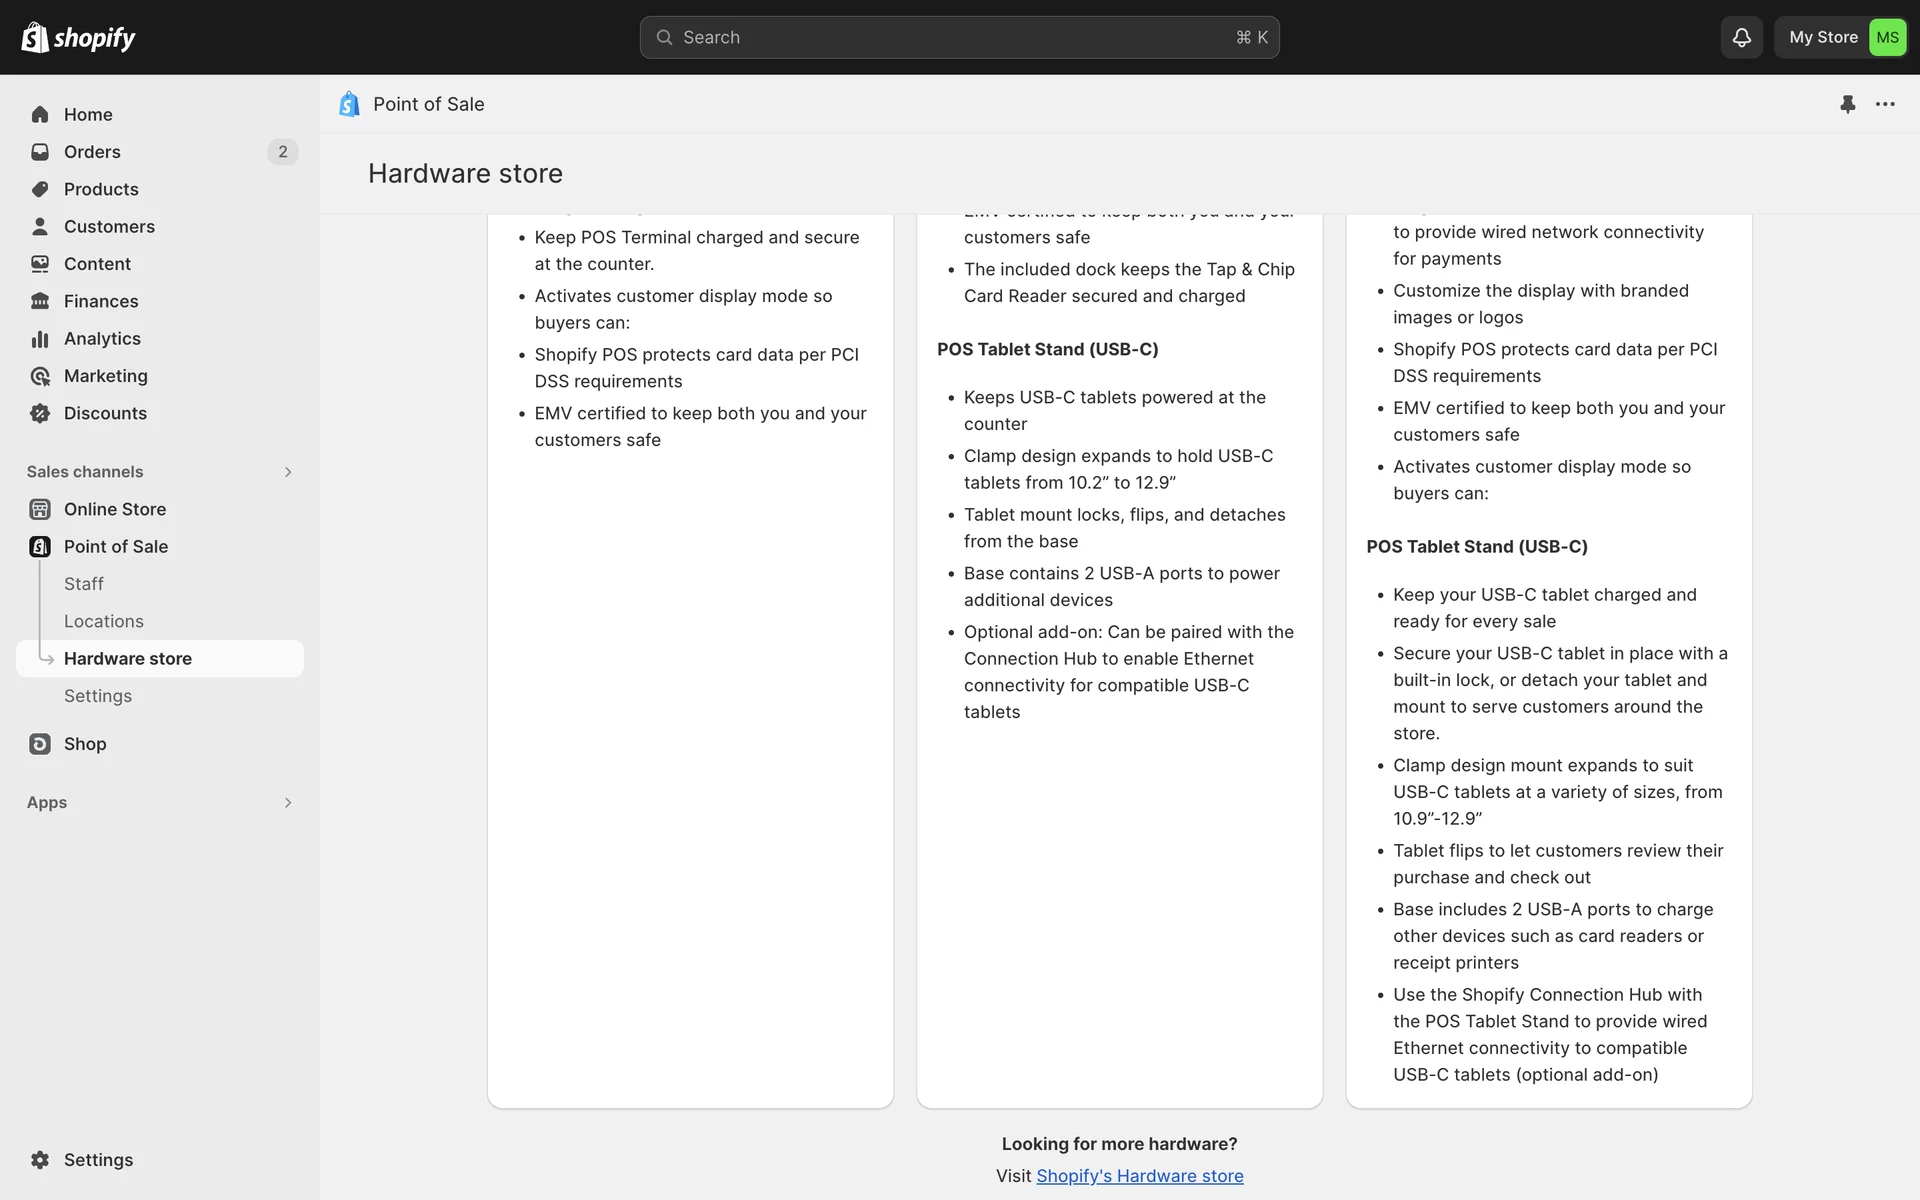
Task: Open the three-dot more actions menu
Action: pos(1885,104)
